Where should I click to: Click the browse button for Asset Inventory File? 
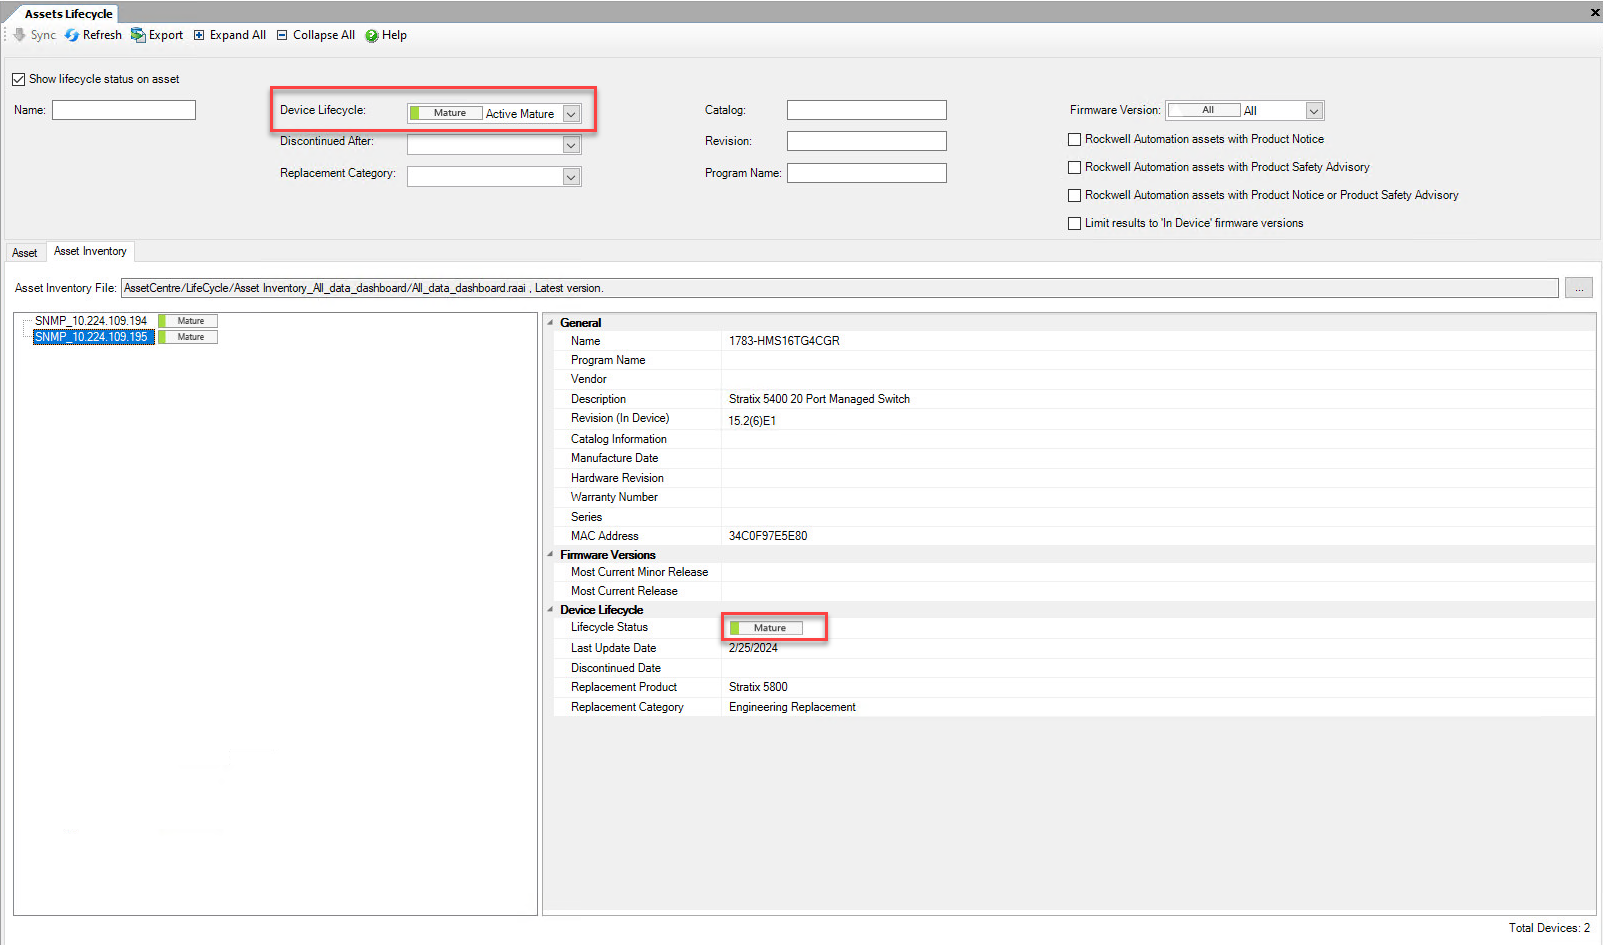[x=1579, y=288]
